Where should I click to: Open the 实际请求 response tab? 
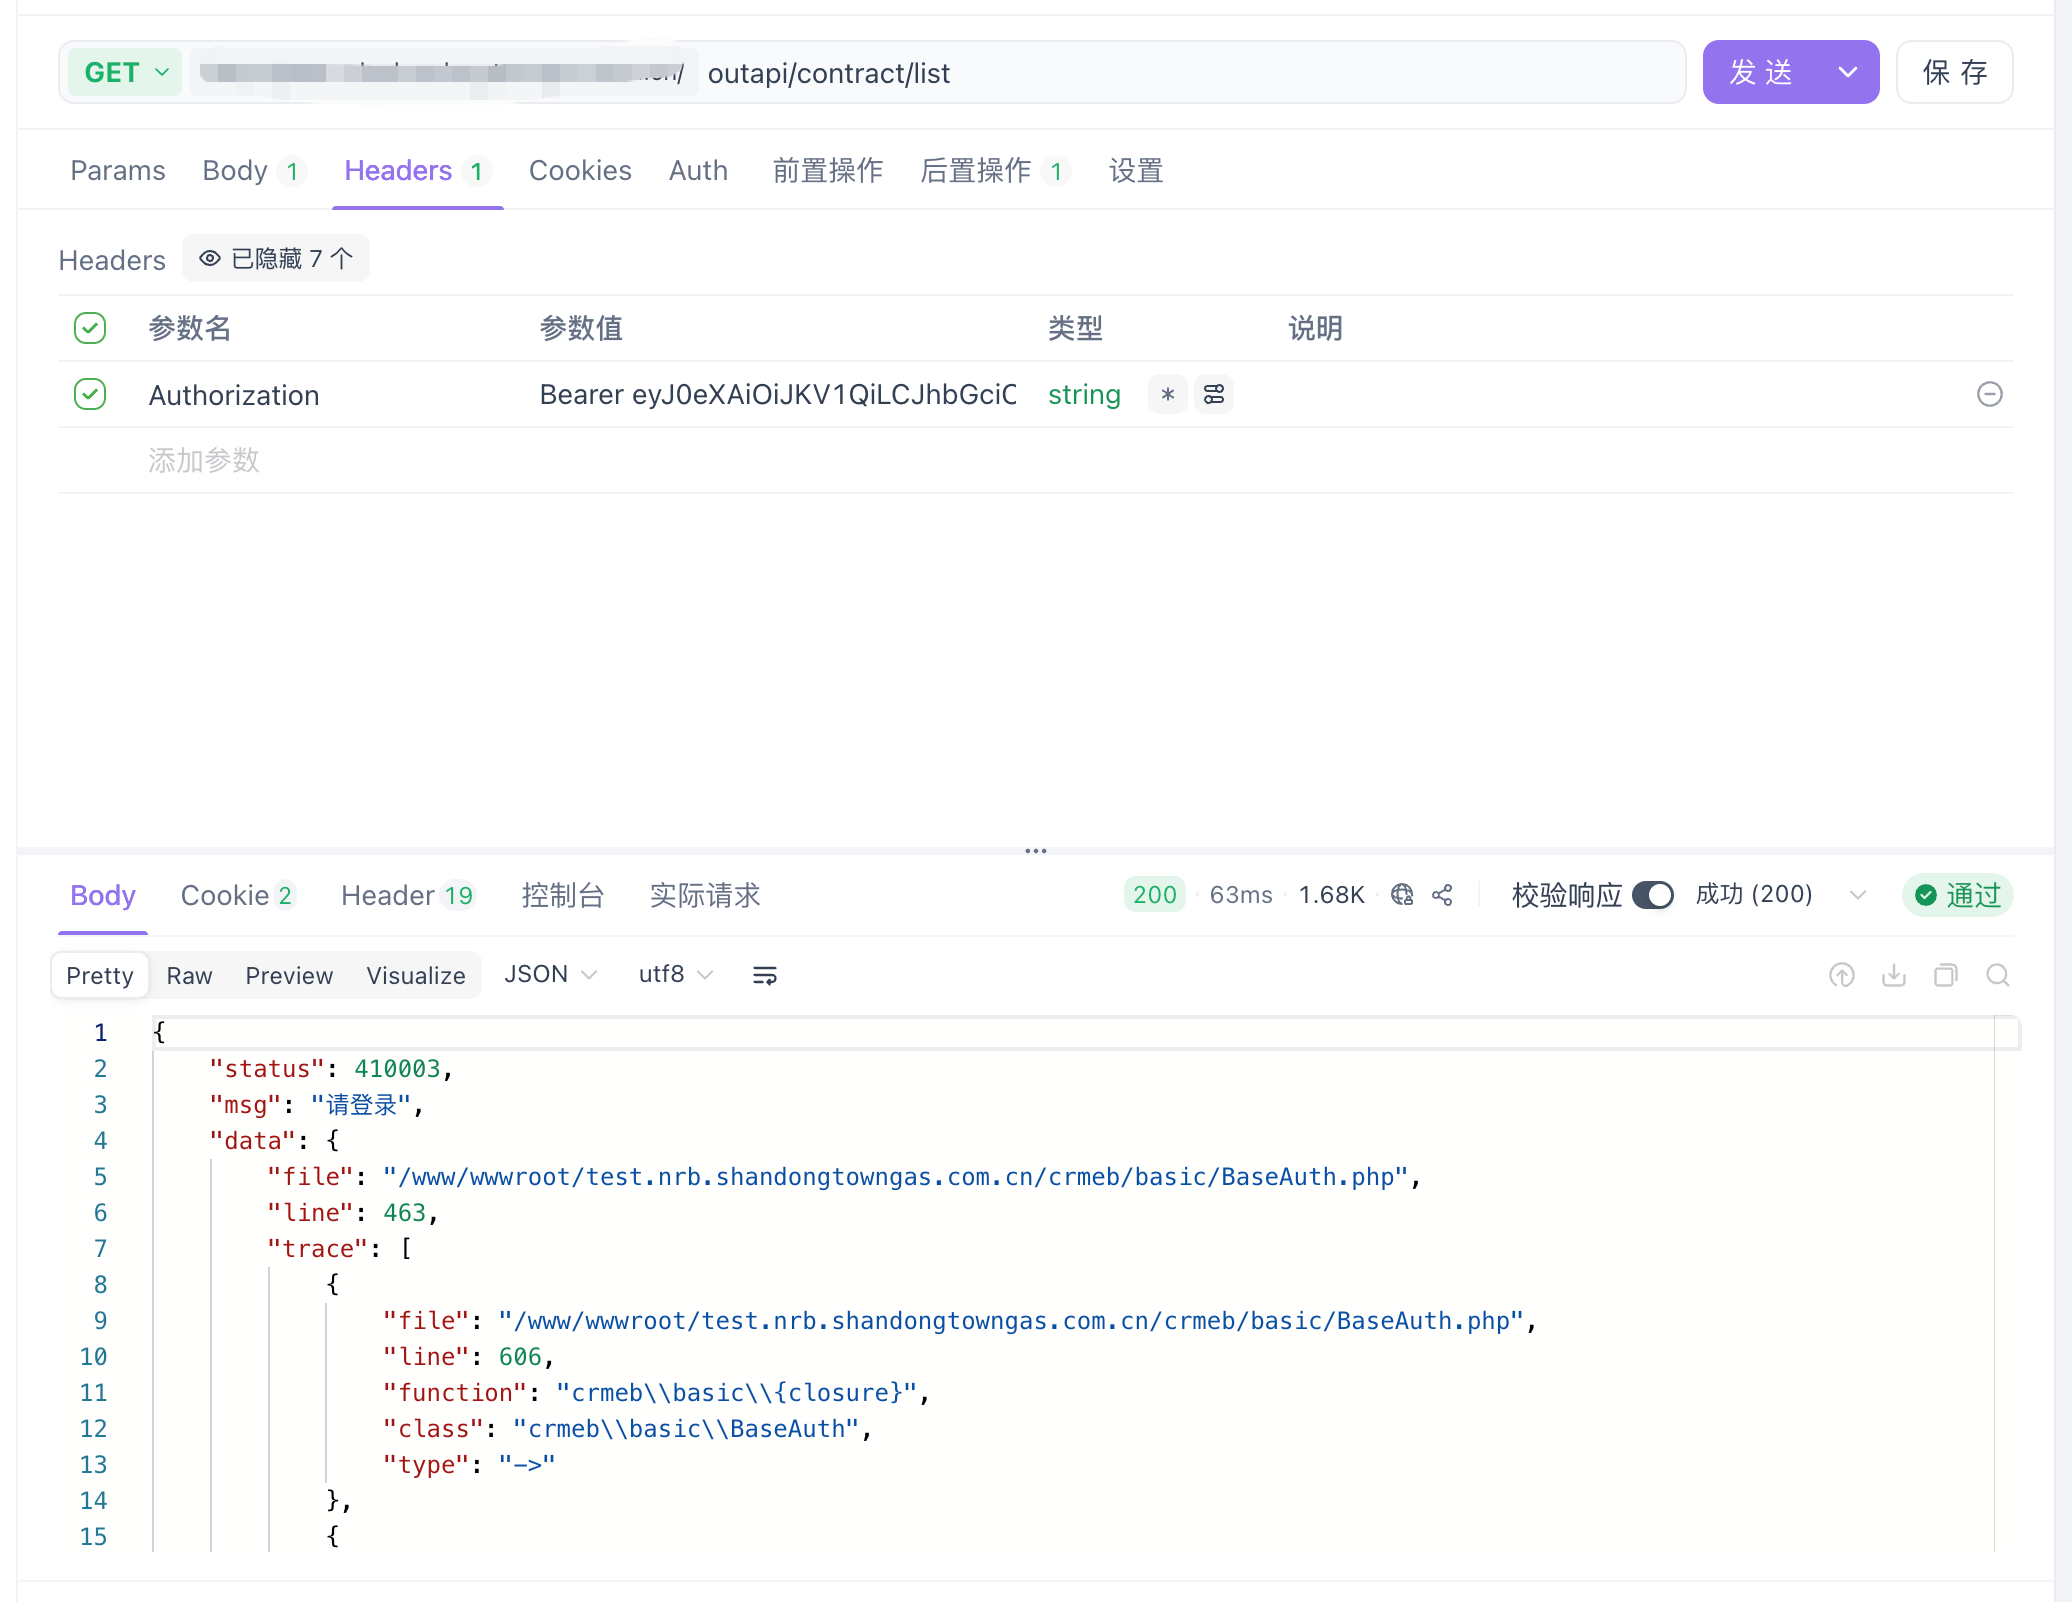click(705, 895)
